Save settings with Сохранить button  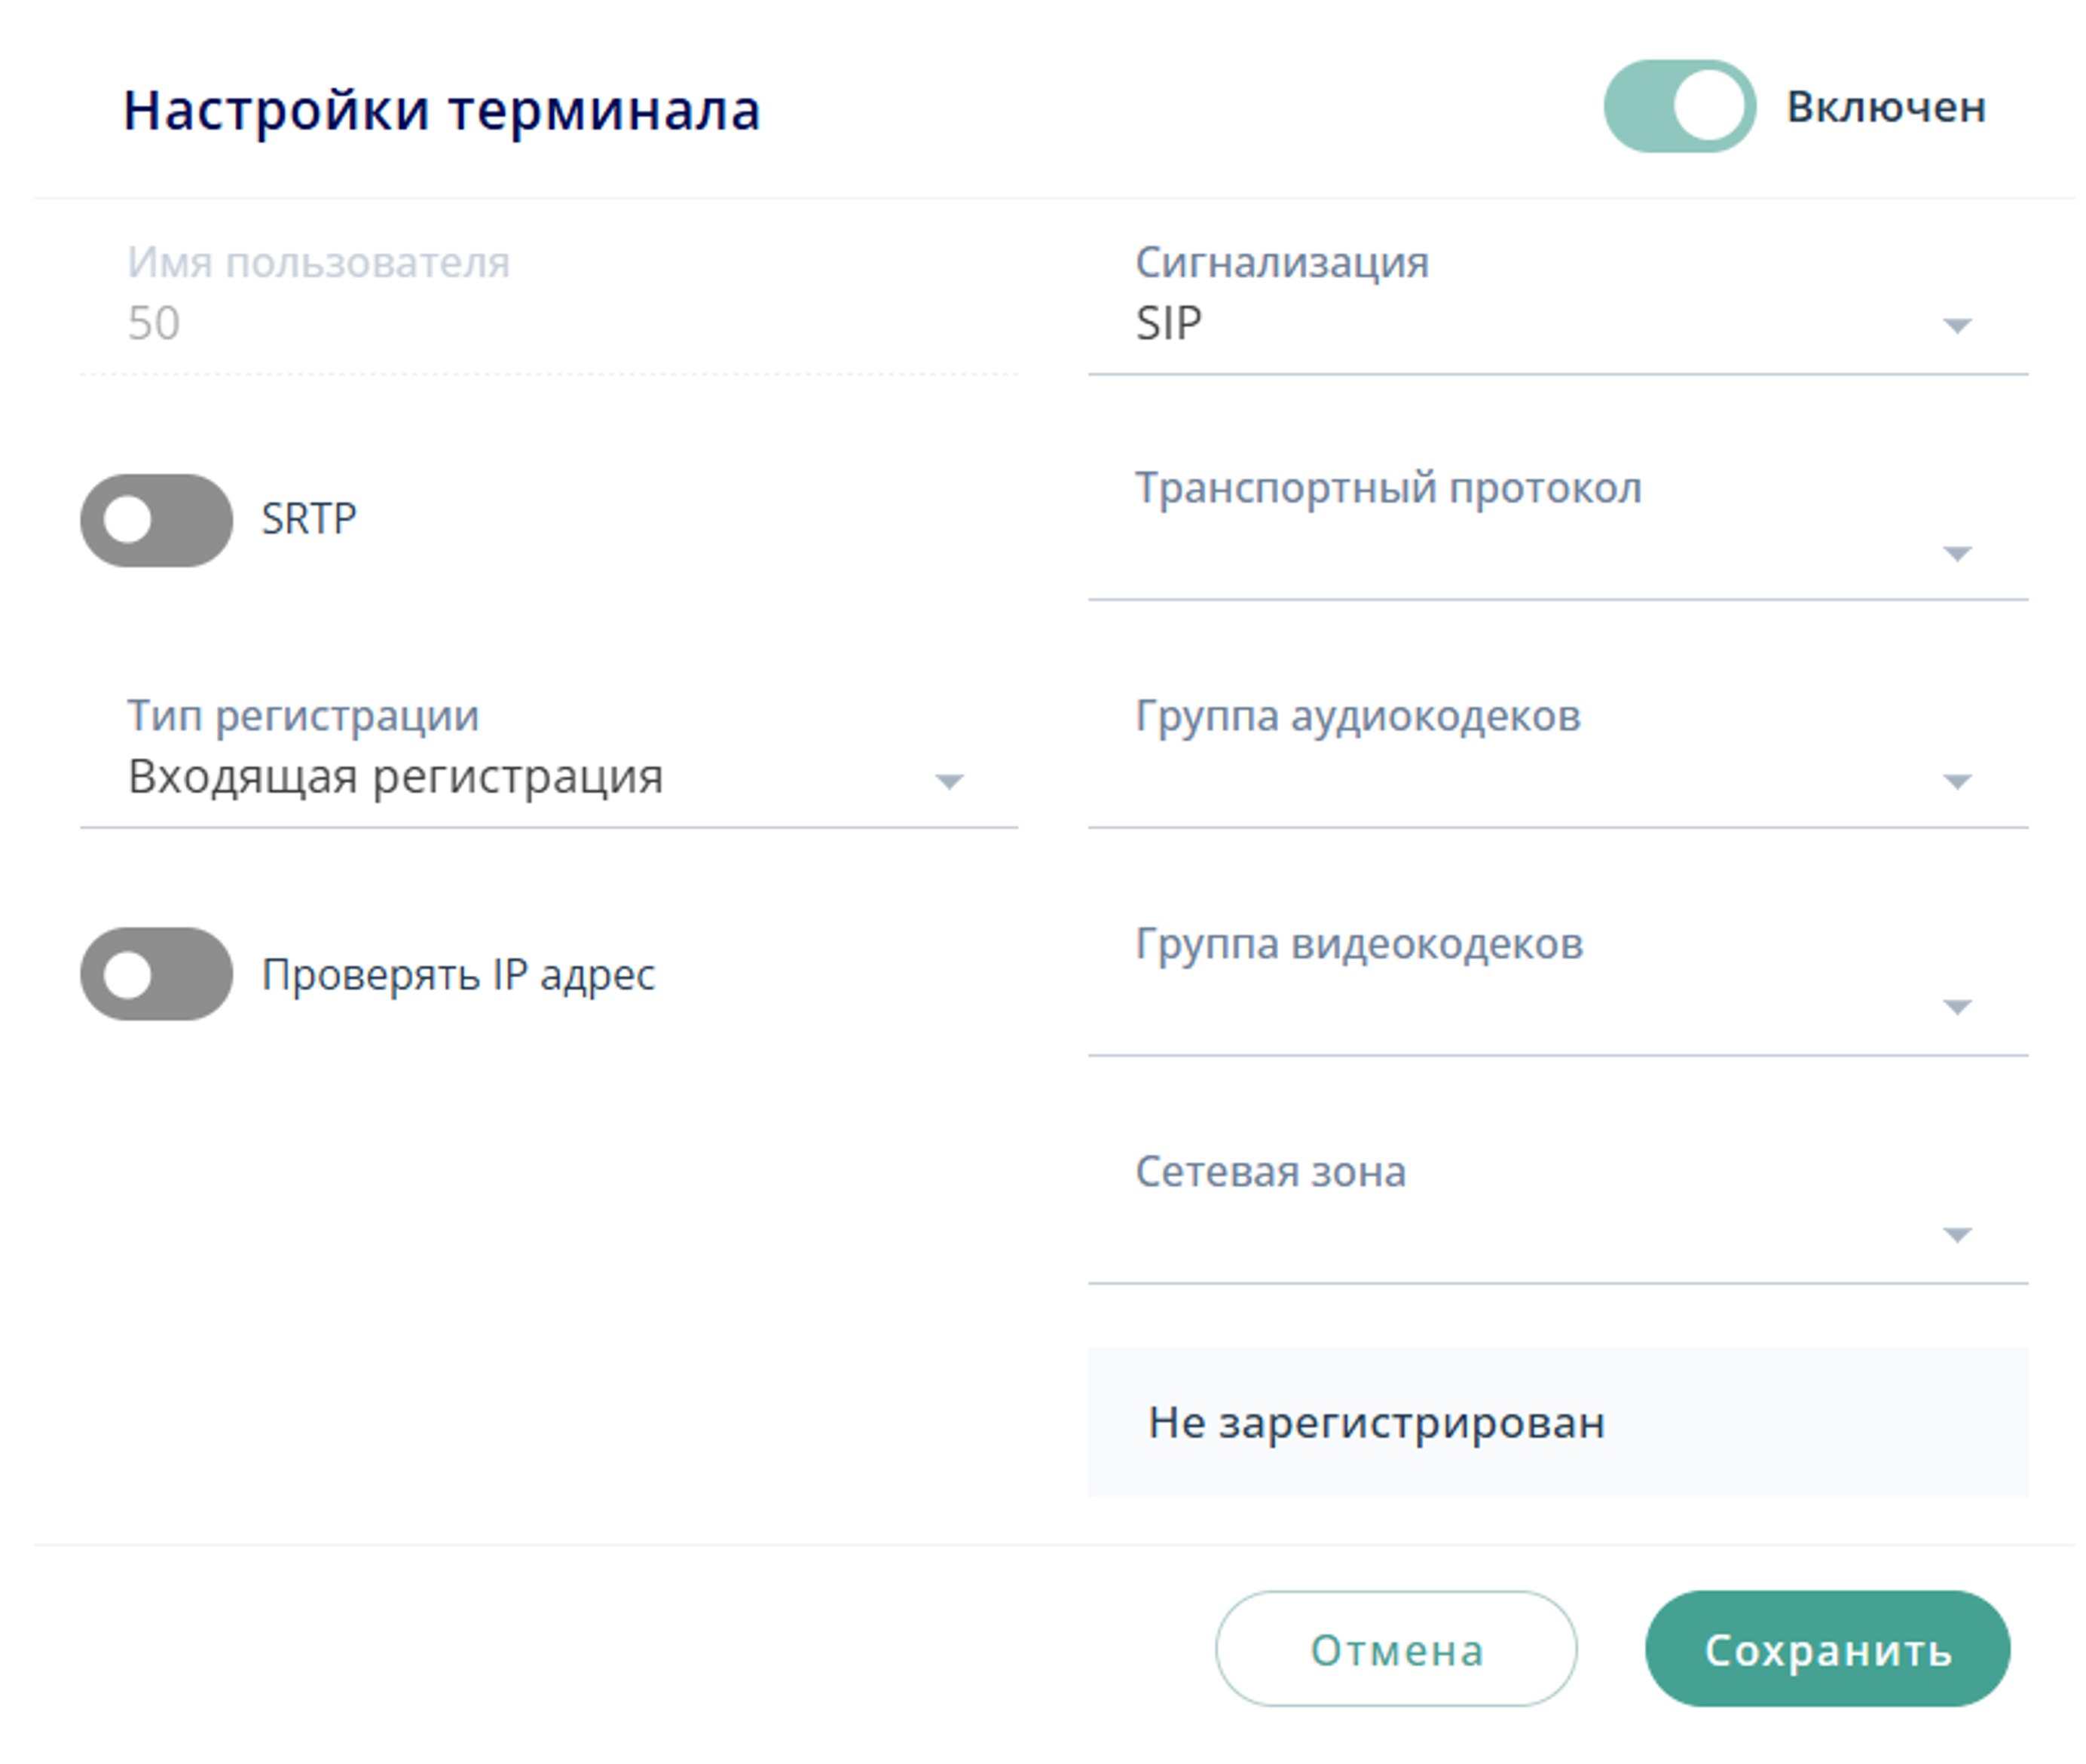1827,1649
